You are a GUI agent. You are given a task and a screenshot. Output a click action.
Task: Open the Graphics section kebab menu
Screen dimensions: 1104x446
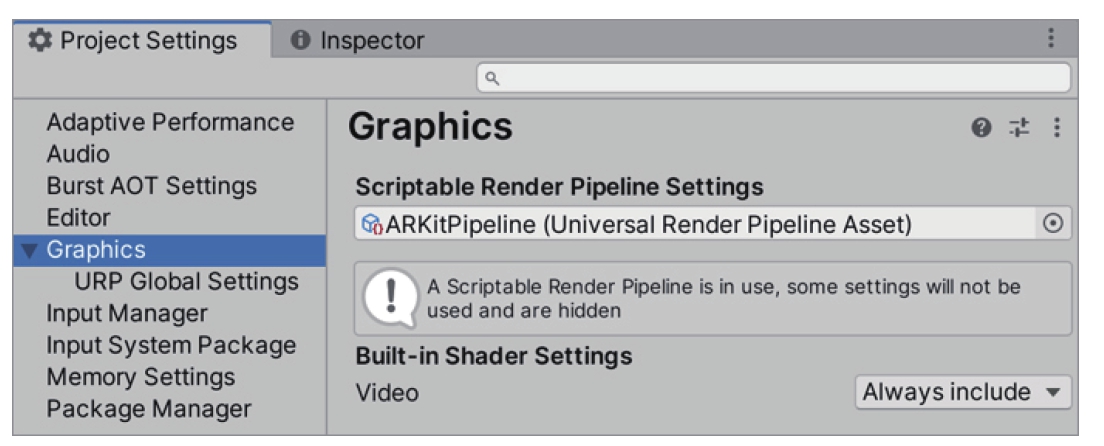[1056, 128]
